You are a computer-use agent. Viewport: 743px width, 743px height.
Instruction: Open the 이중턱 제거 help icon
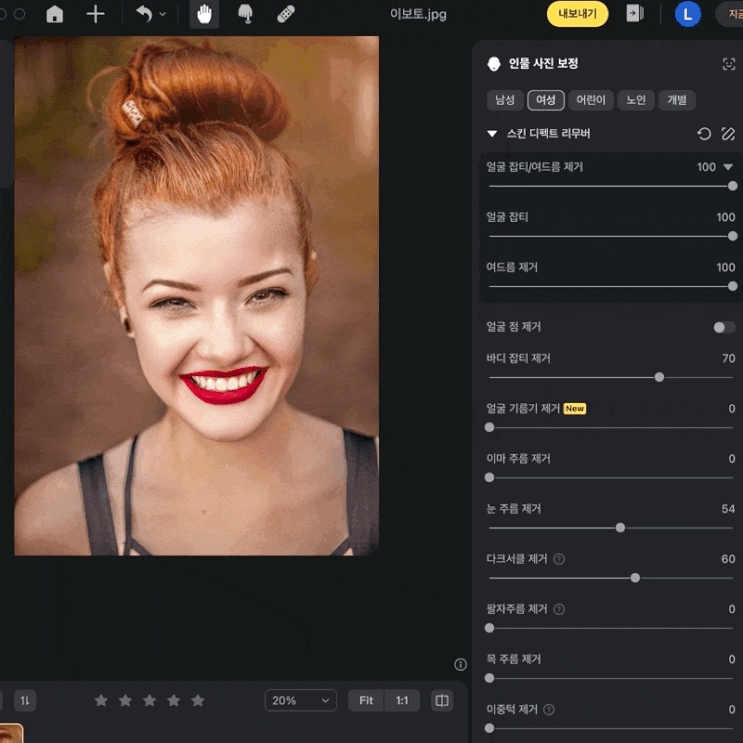[x=549, y=709]
